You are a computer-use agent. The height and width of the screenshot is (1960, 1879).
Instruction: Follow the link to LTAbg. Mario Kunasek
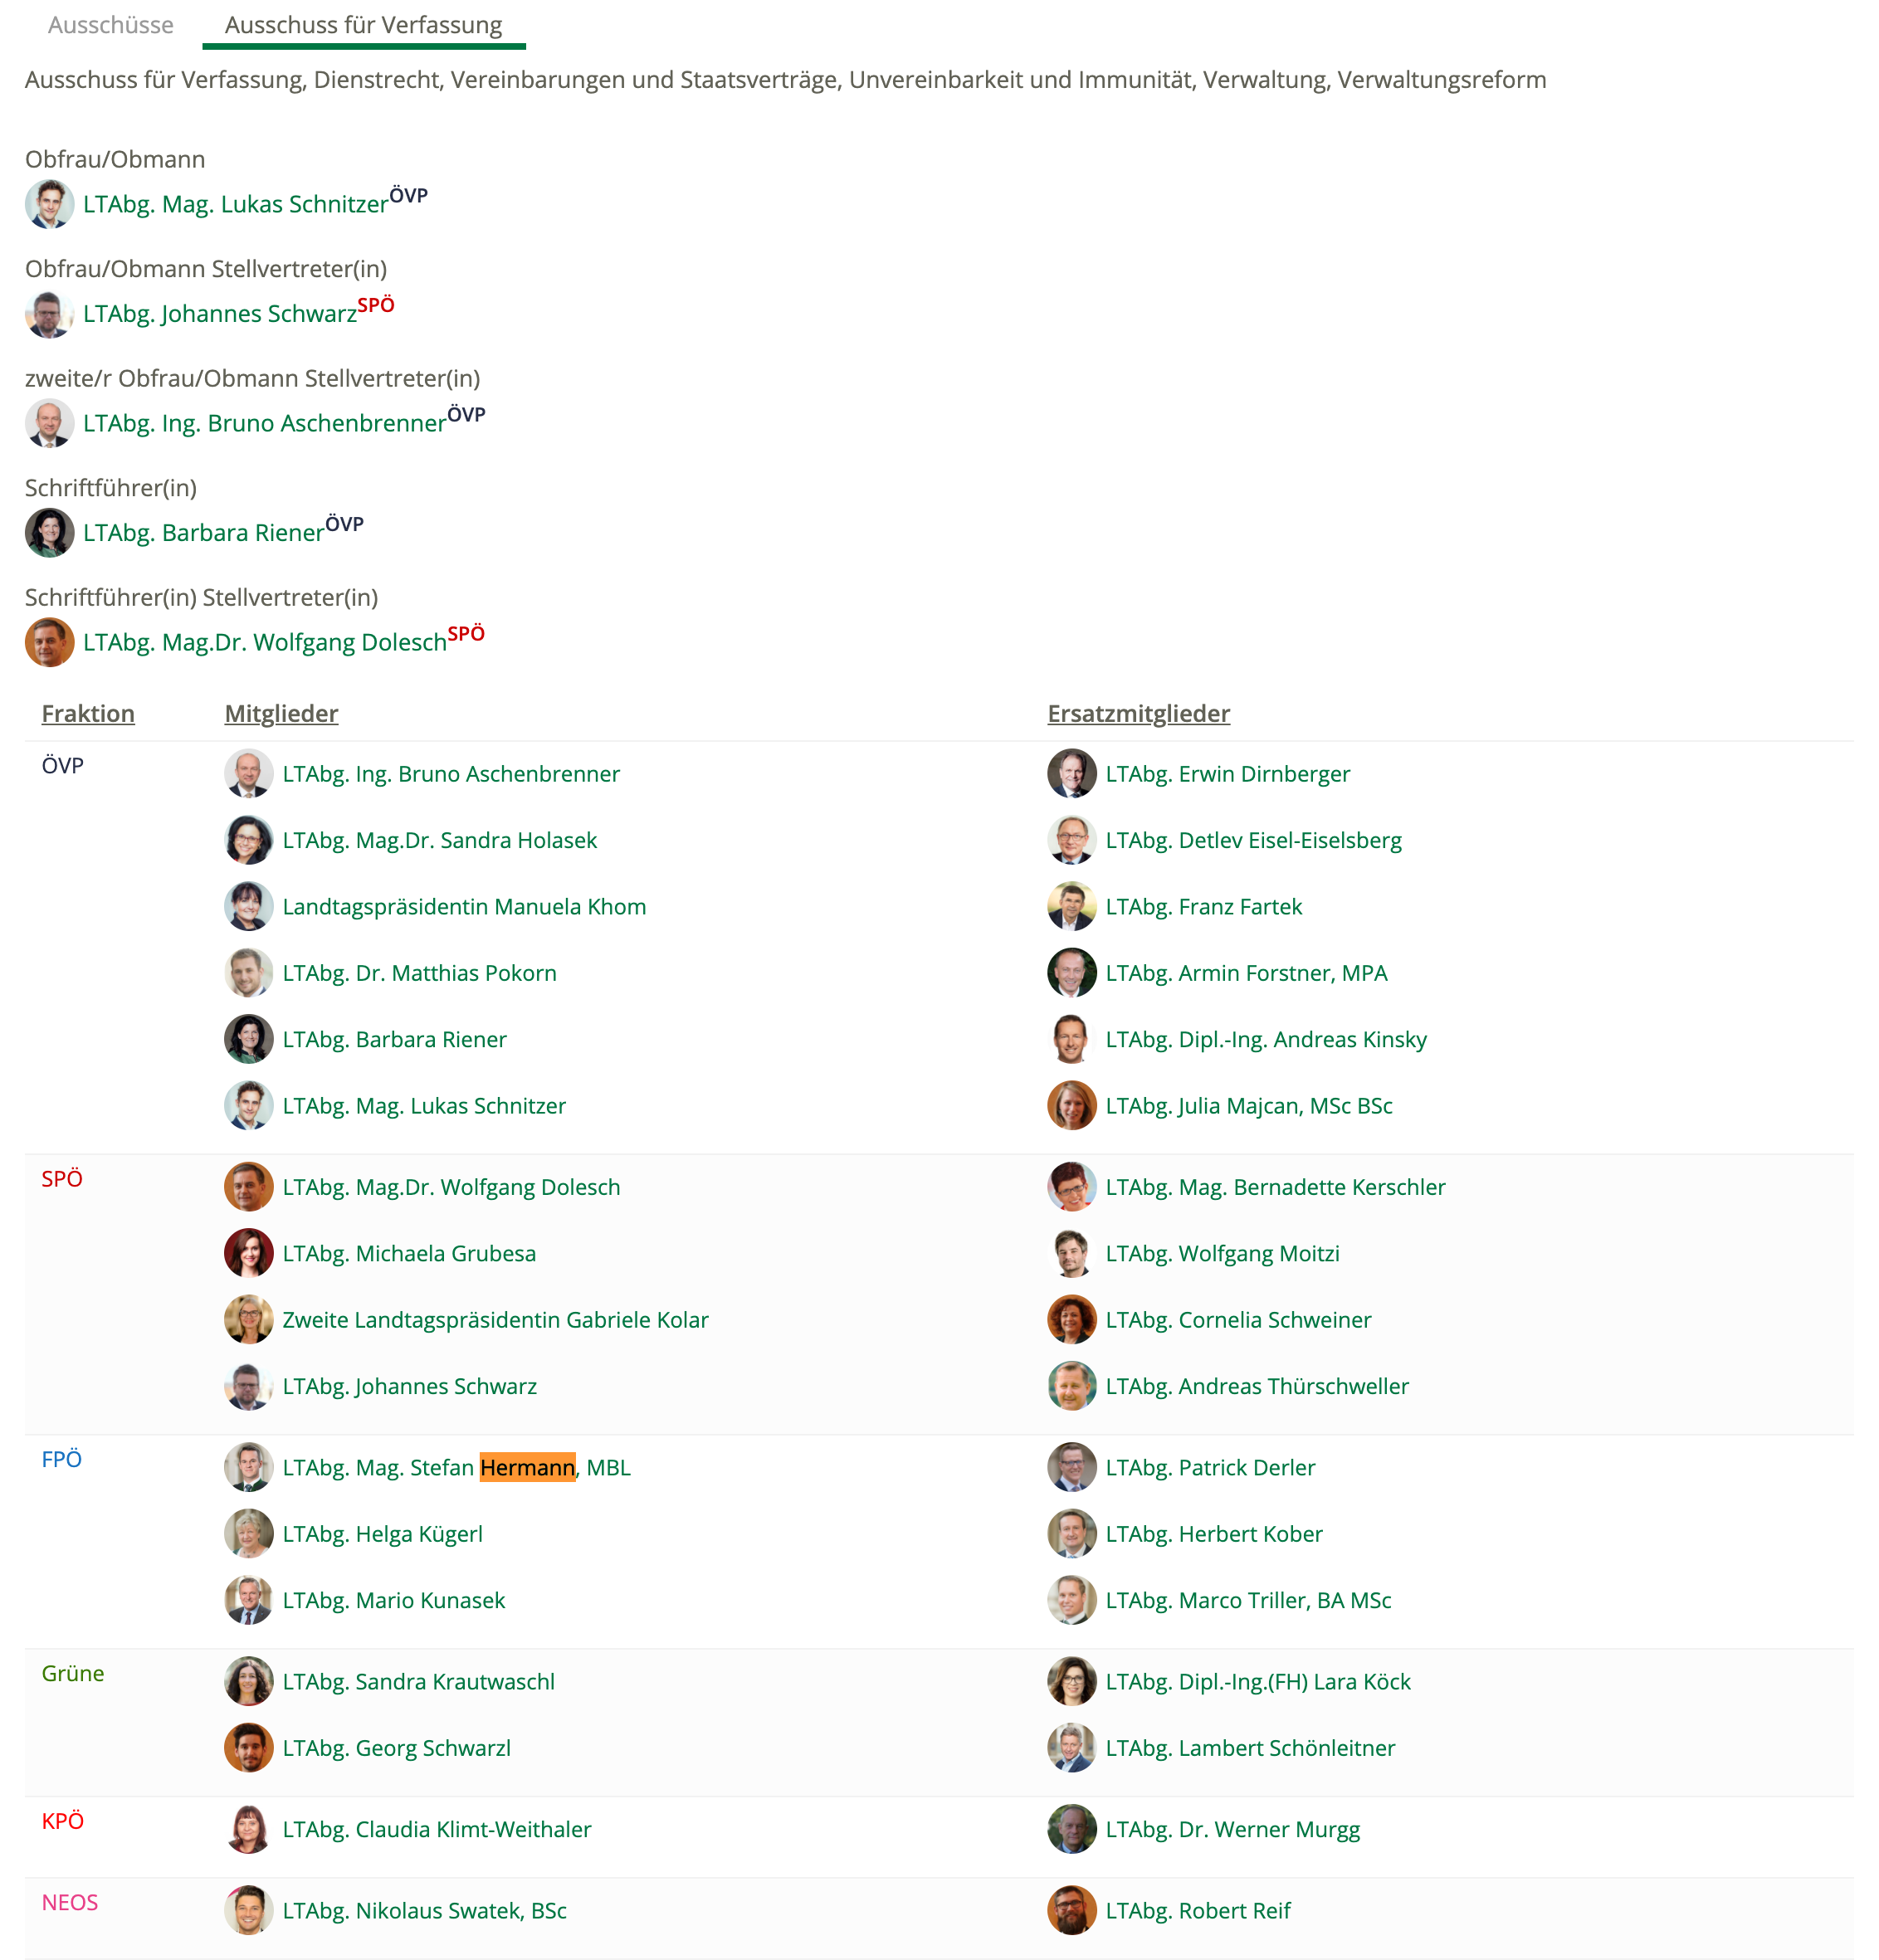[x=394, y=1600]
